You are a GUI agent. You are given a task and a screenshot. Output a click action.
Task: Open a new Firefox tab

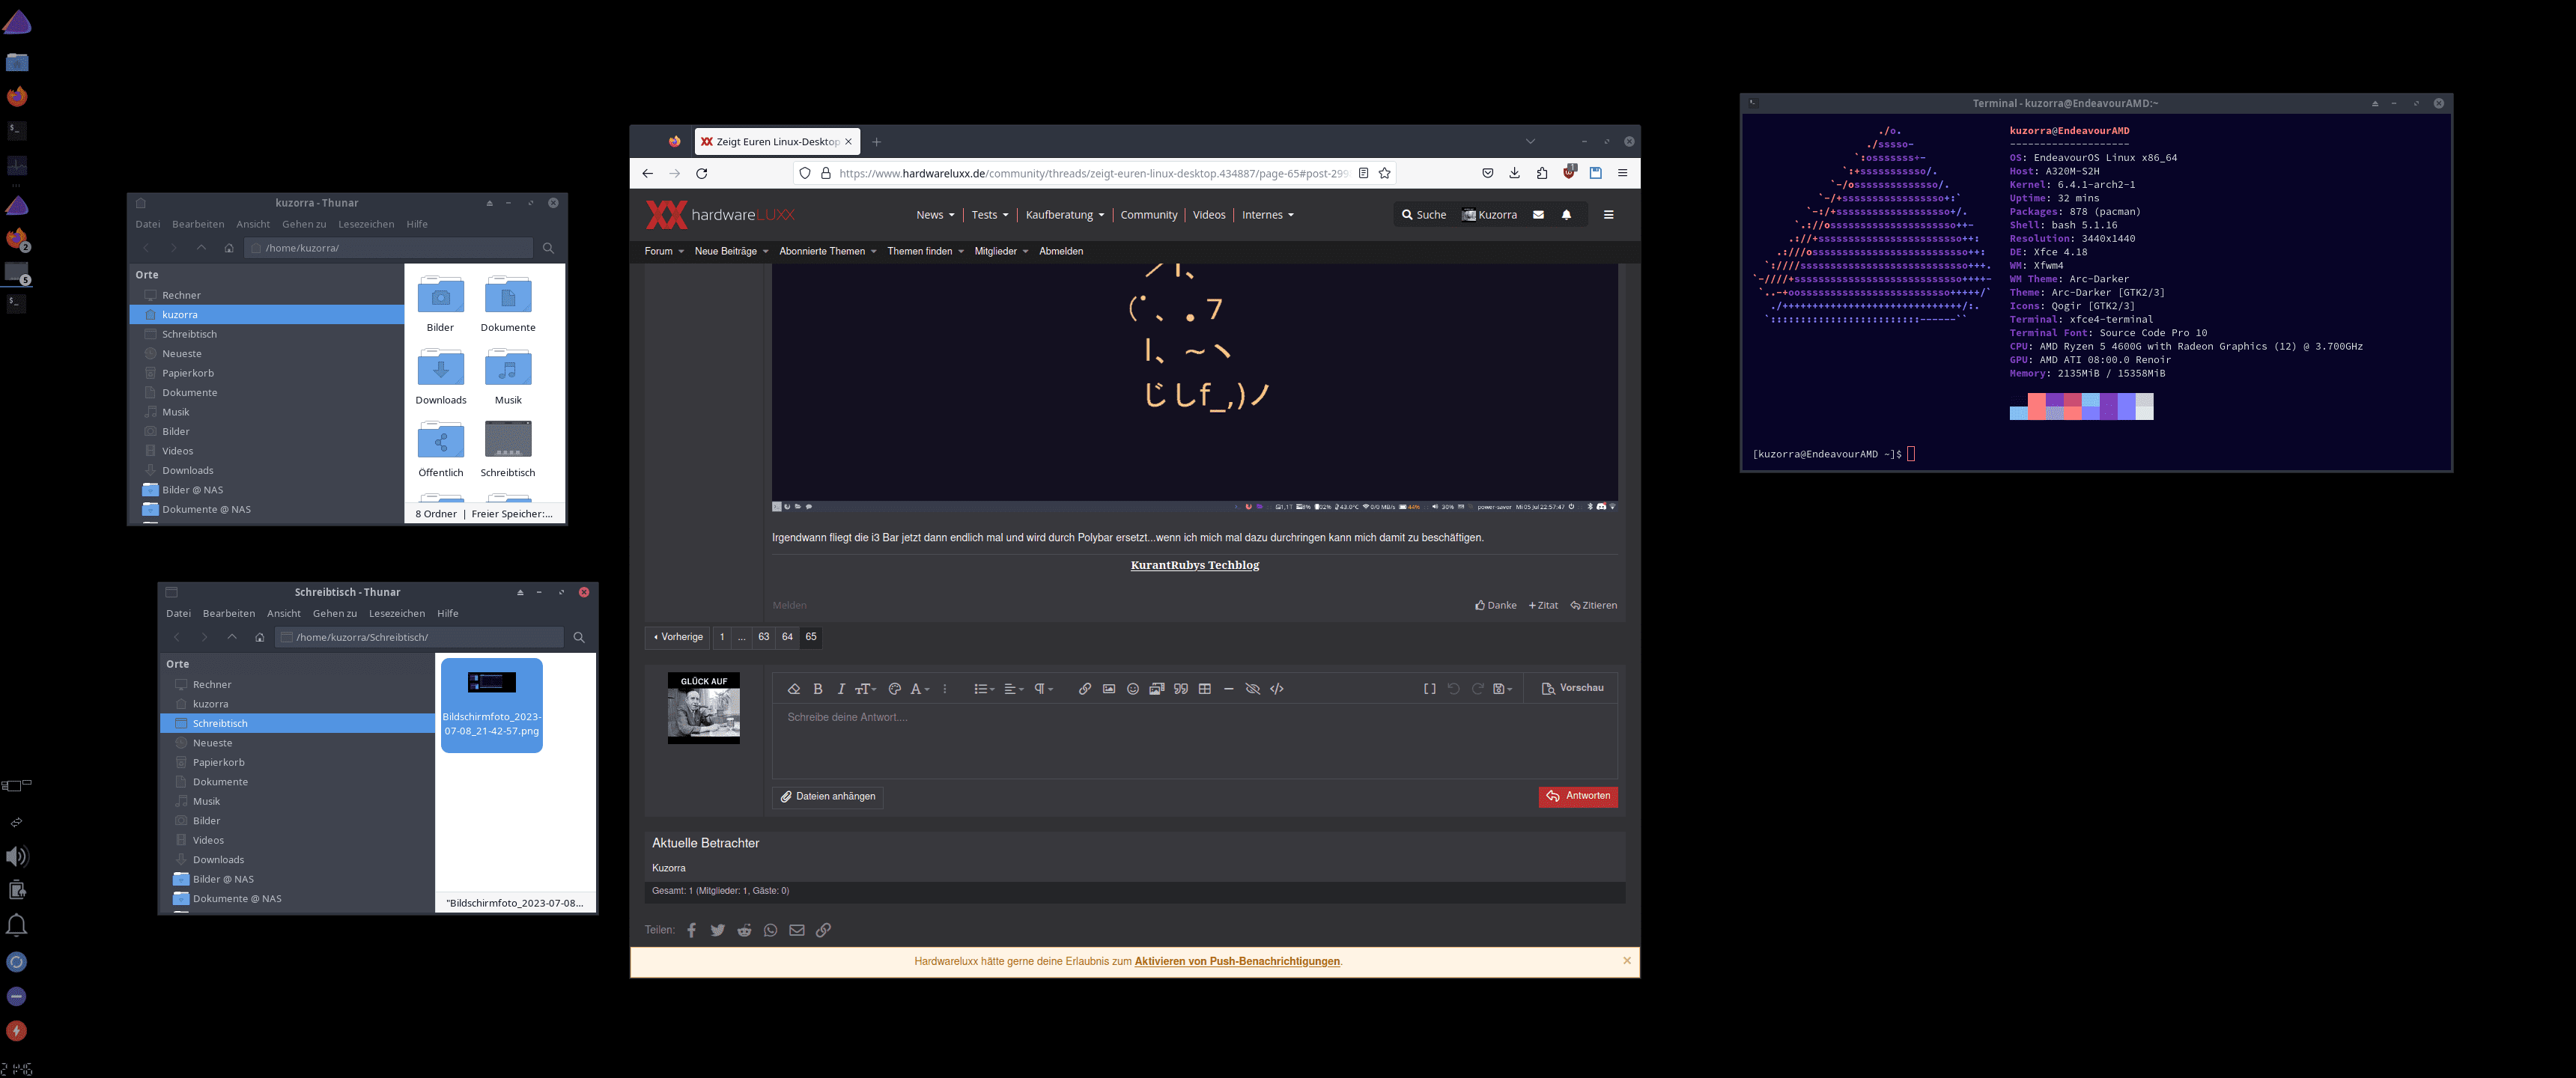(x=876, y=142)
